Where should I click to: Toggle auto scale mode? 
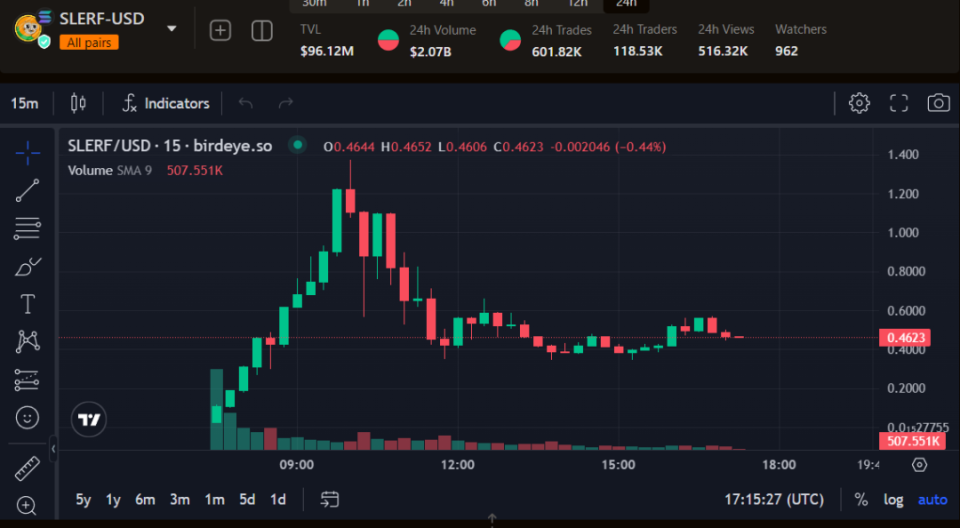[x=932, y=500]
